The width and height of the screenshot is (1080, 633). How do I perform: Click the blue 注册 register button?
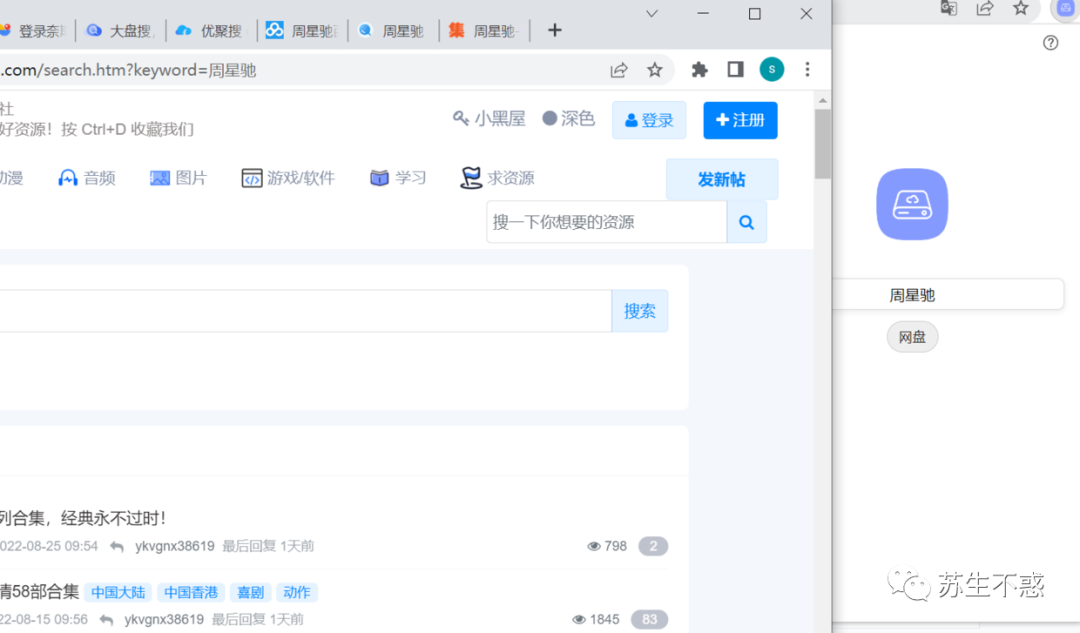tap(740, 121)
